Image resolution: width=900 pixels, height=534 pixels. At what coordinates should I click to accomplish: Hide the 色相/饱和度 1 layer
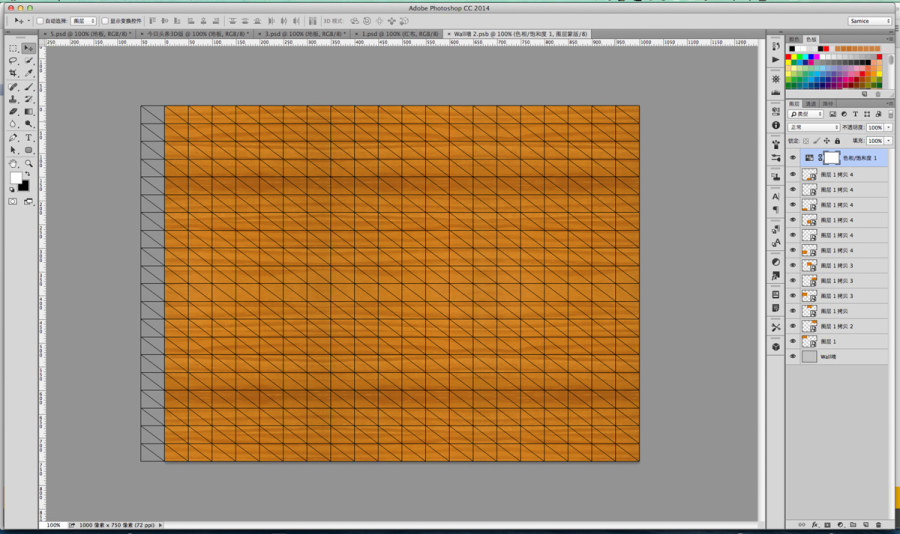(x=793, y=157)
